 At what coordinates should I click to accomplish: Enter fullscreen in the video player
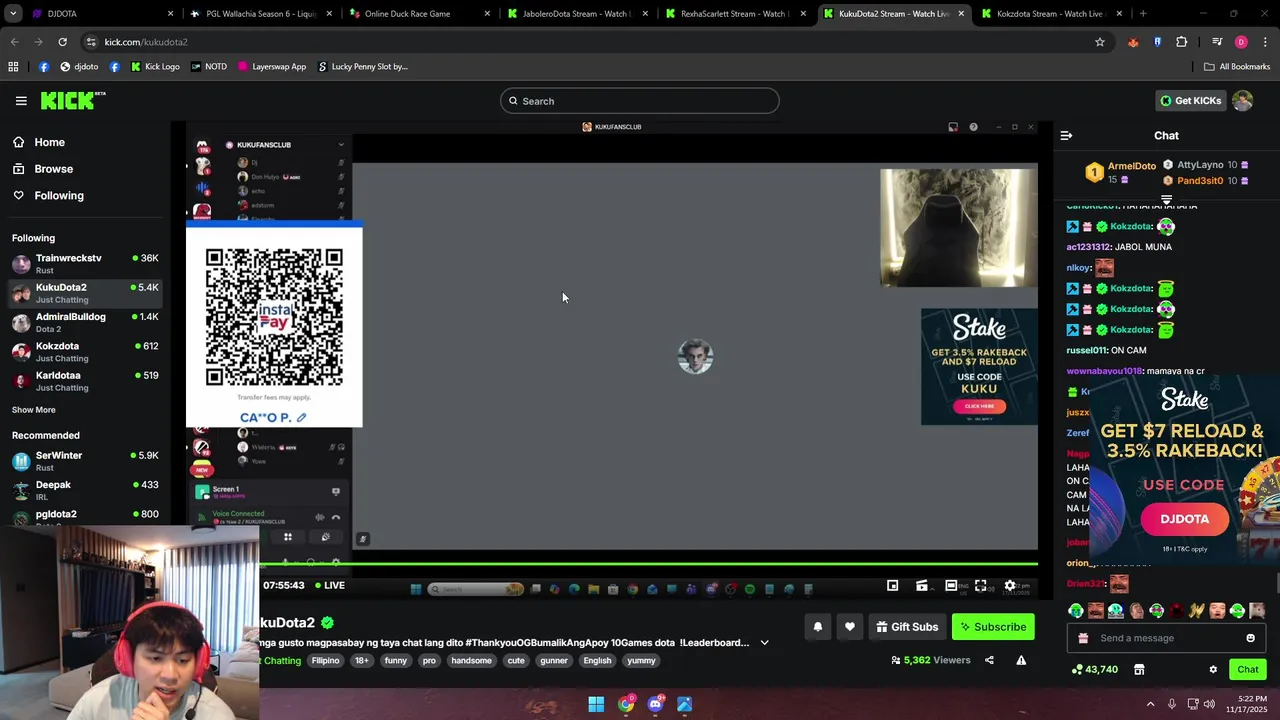coord(981,586)
